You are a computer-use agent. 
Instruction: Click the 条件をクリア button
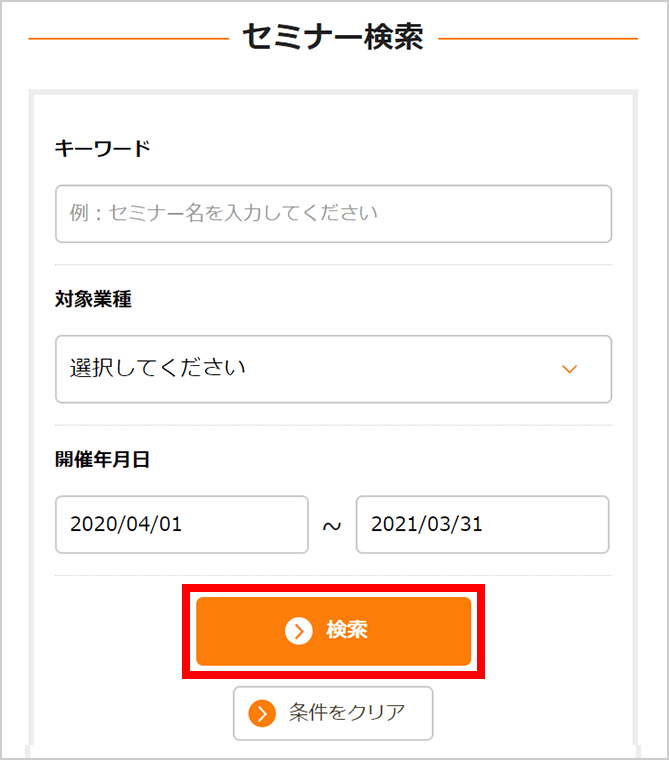click(333, 713)
